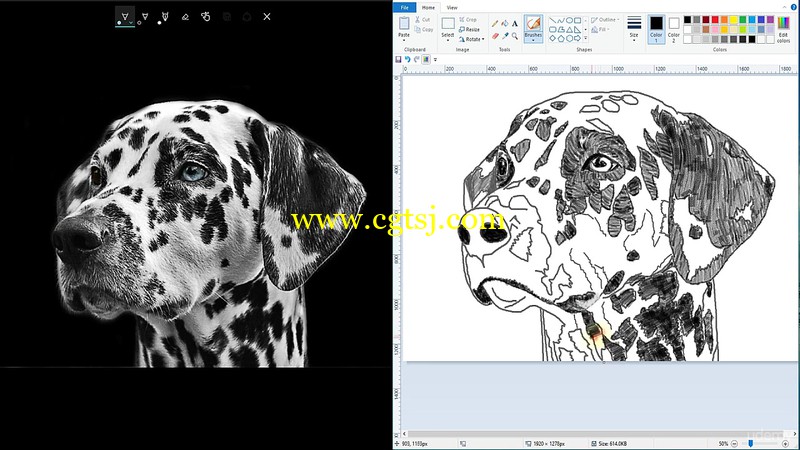Switch to the View ribbon tab
This screenshot has width=800, height=450.
coord(452,8)
